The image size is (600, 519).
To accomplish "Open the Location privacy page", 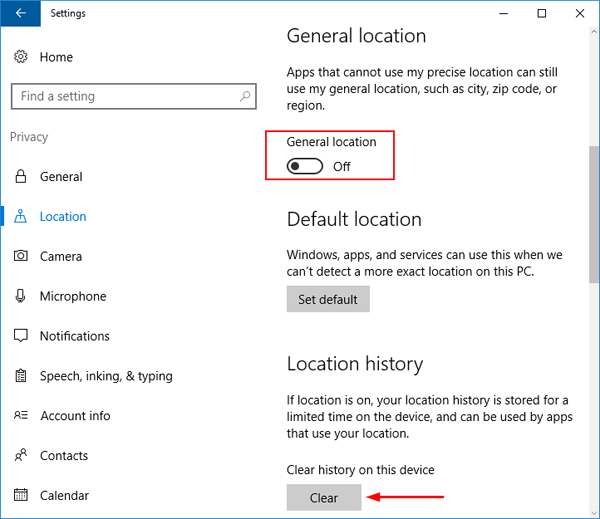I will (63, 217).
